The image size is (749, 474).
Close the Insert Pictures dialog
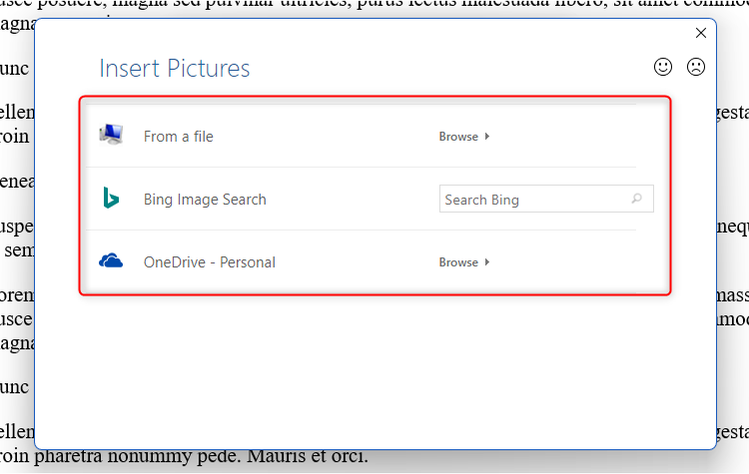pos(701,33)
